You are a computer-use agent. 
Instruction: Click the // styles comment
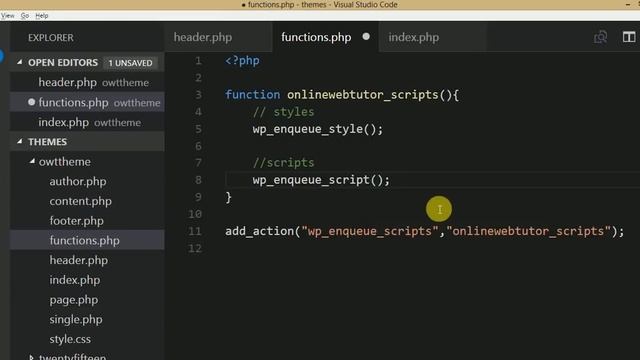click(283, 112)
